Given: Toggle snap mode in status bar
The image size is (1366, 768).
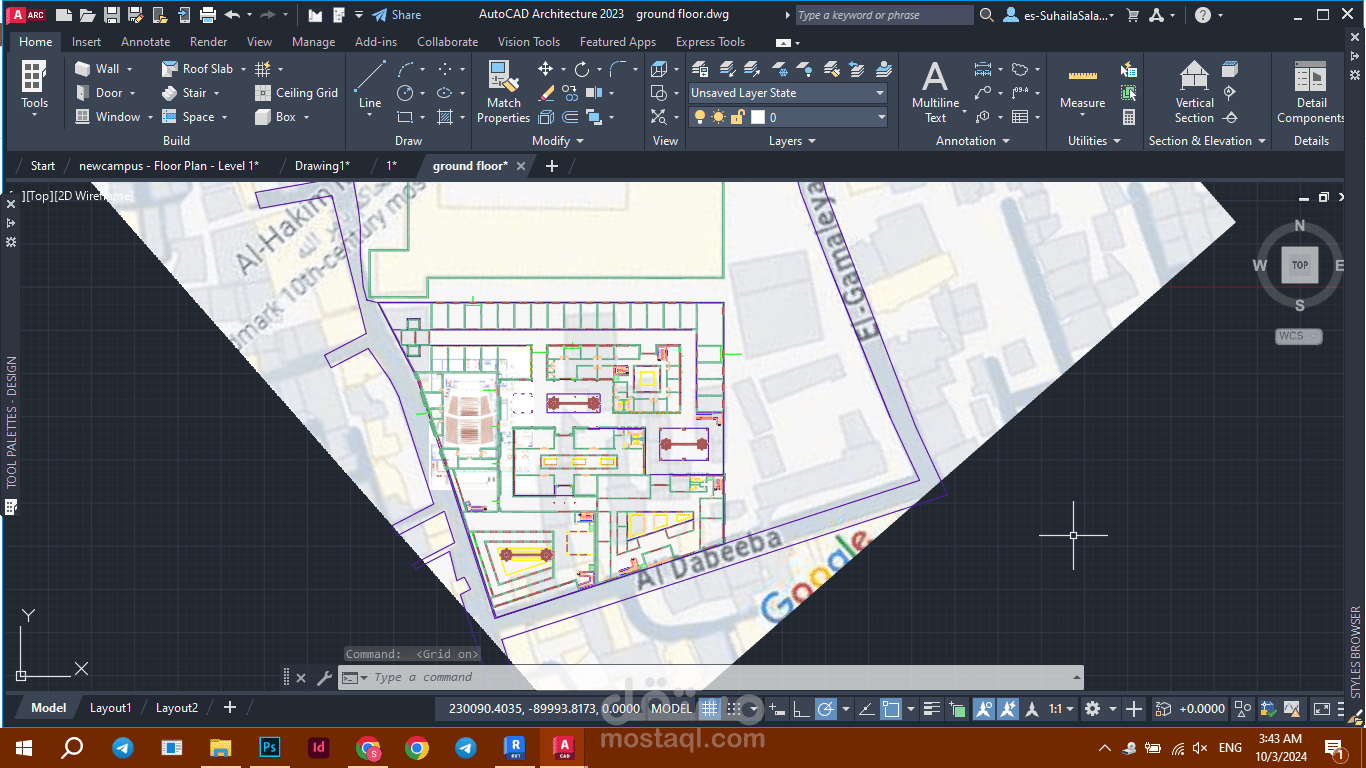Looking at the screenshot, I should [x=734, y=709].
